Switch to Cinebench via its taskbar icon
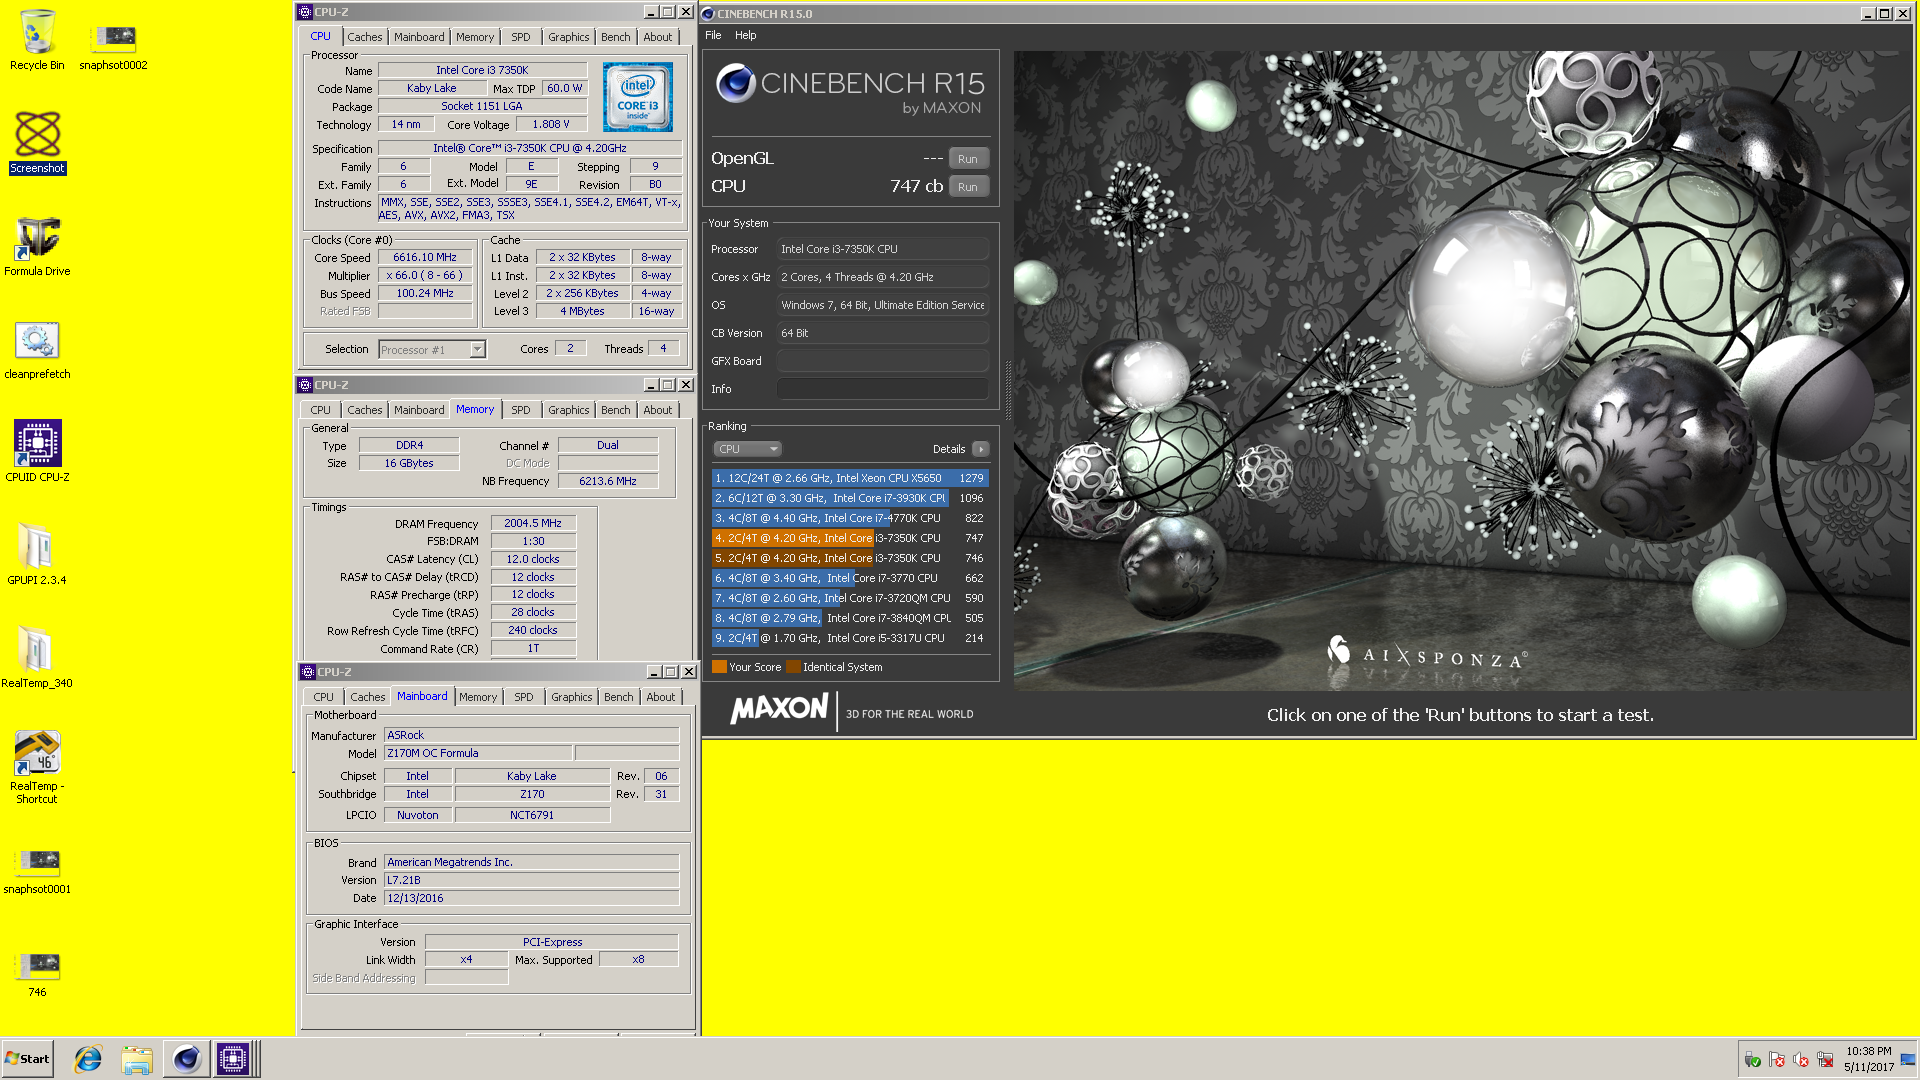Image resolution: width=1920 pixels, height=1080 pixels. pyautogui.click(x=186, y=1059)
